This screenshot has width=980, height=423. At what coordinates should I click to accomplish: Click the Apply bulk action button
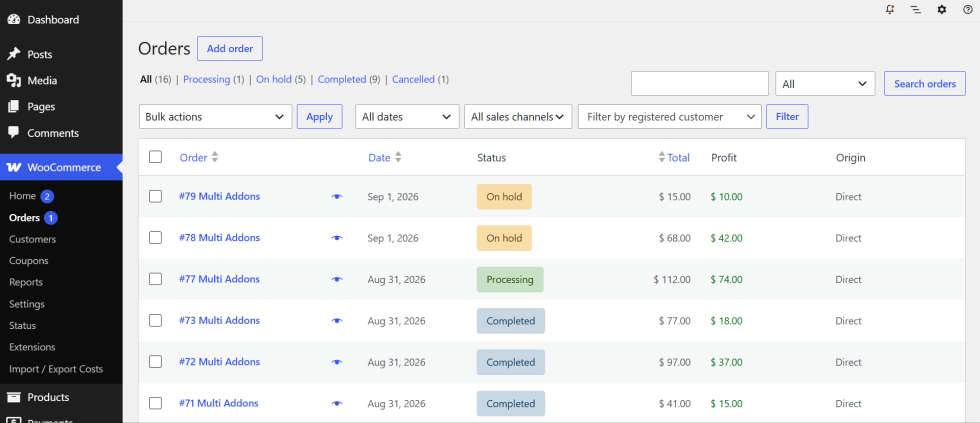point(319,117)
